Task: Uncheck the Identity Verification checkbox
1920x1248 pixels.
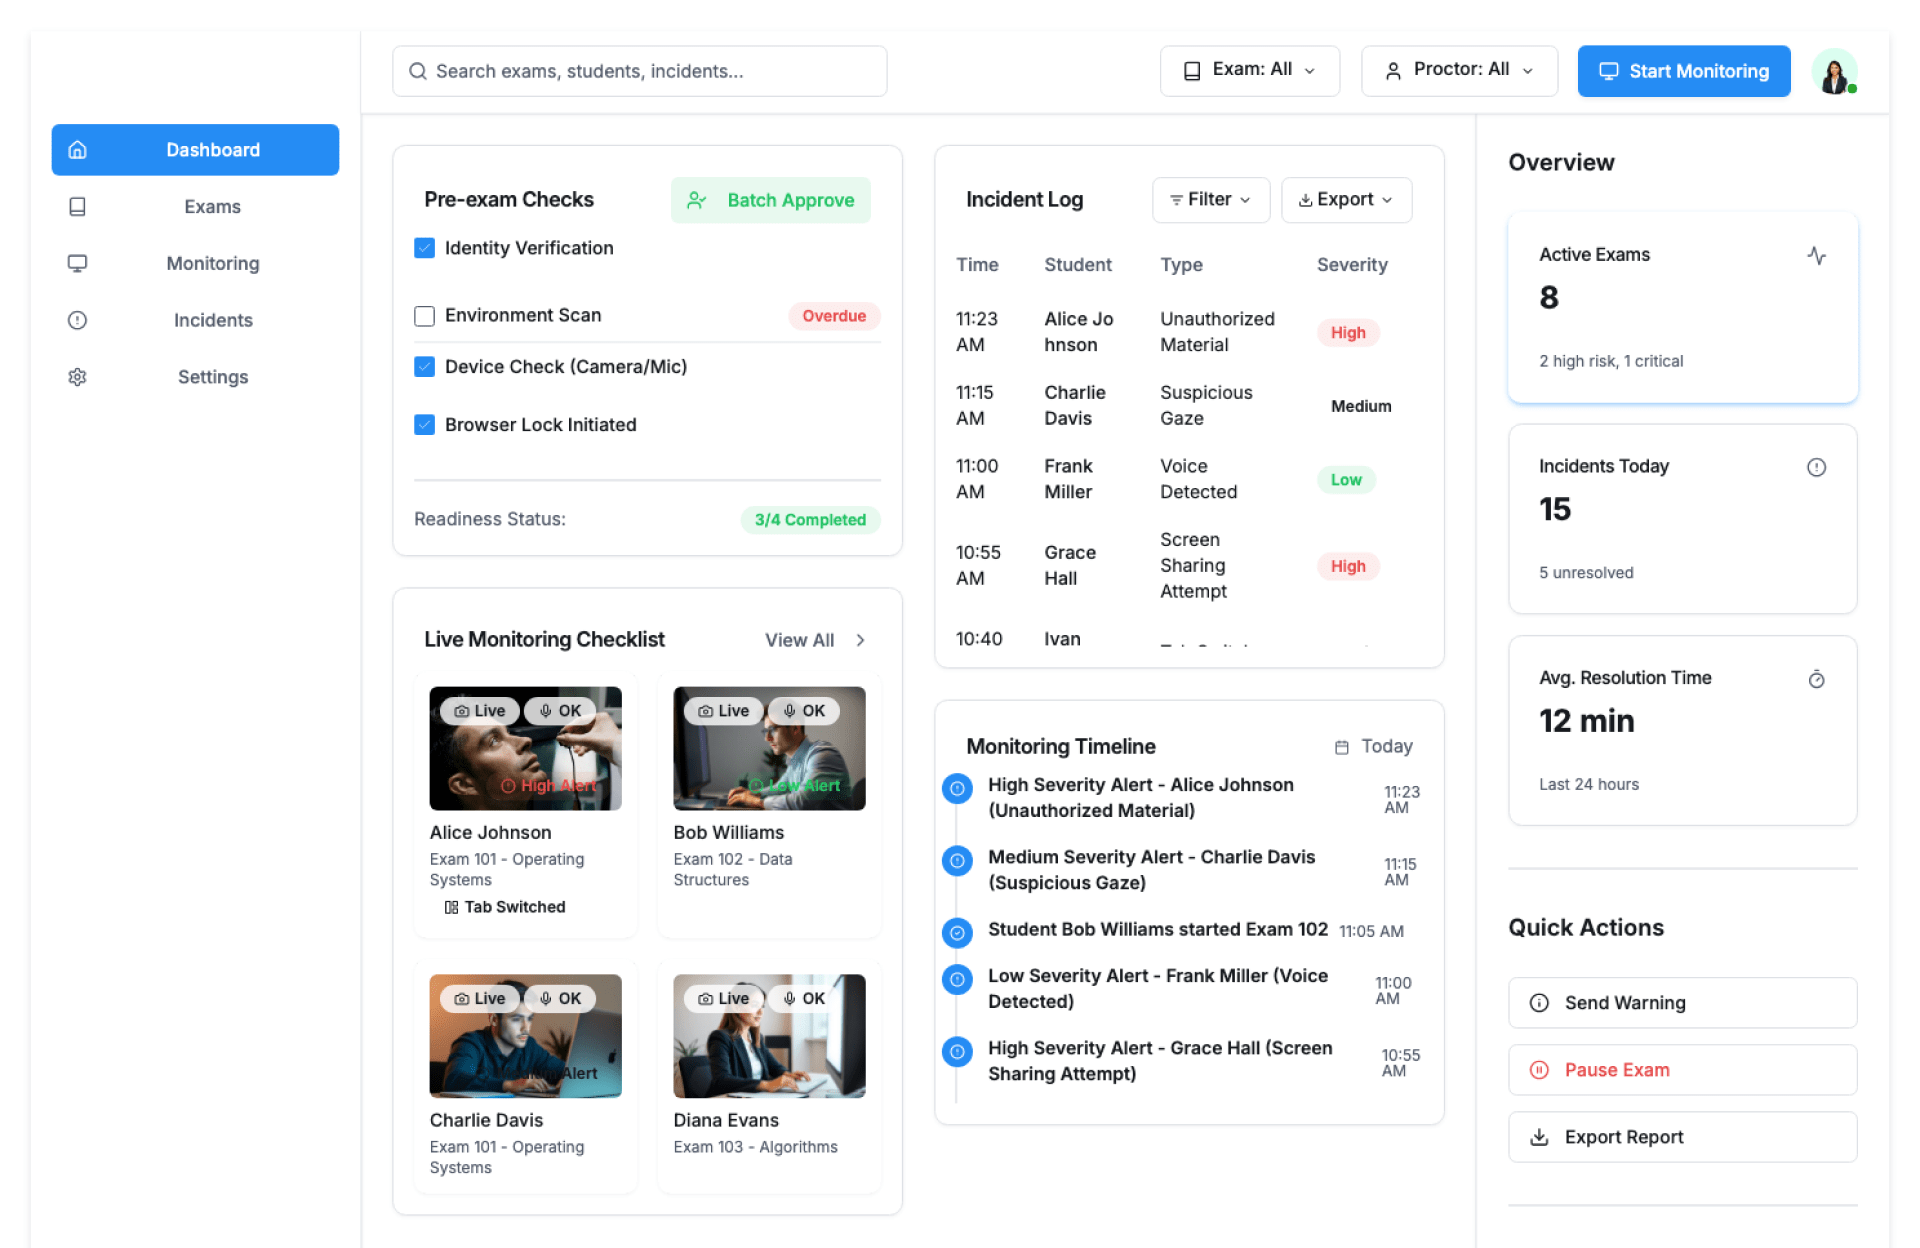Action: (x=425, y=248)
